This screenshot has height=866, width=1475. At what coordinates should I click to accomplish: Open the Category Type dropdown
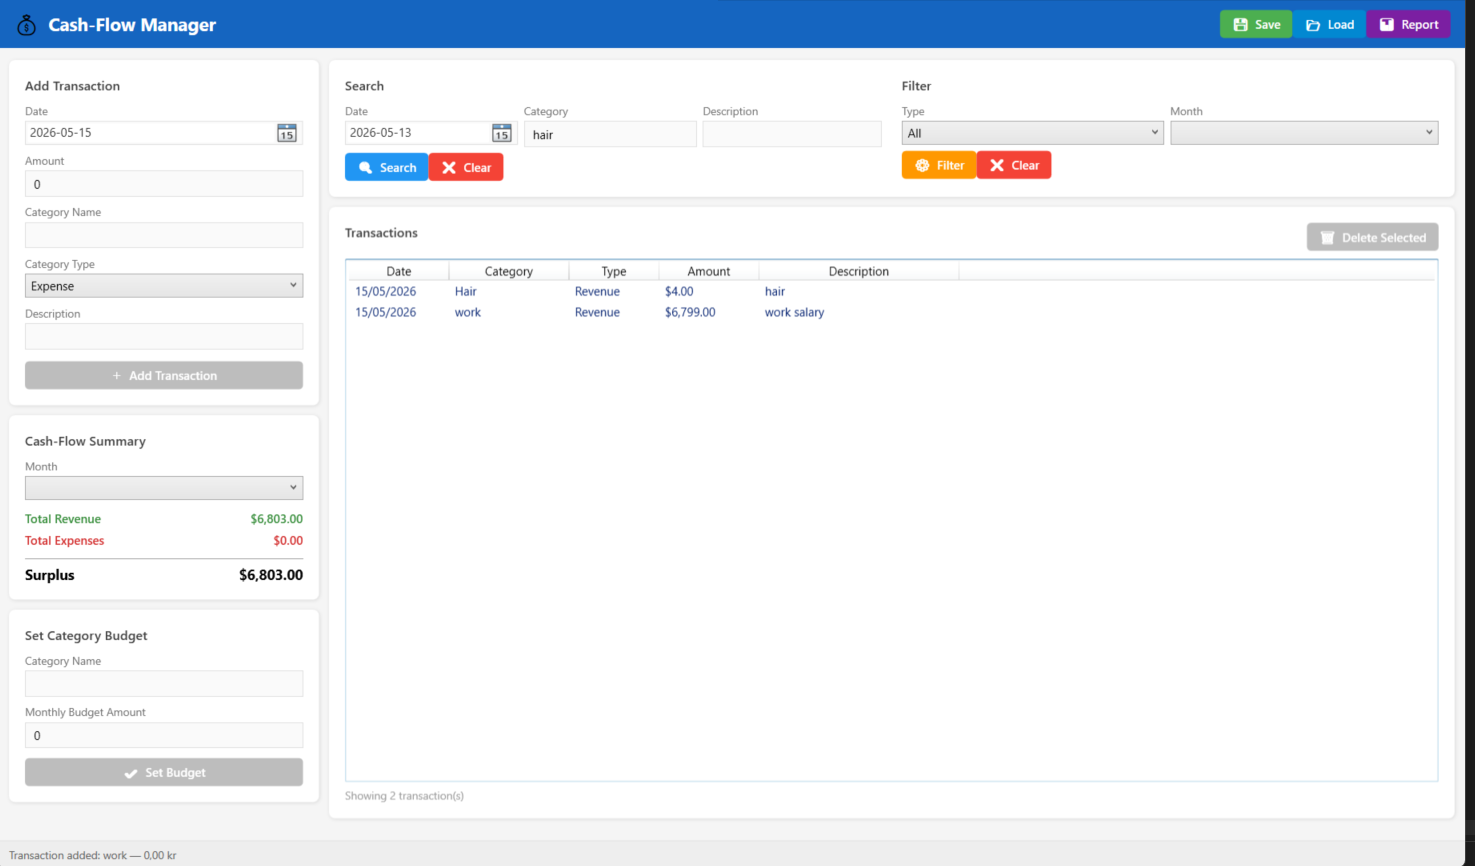(x=164, y=286)
